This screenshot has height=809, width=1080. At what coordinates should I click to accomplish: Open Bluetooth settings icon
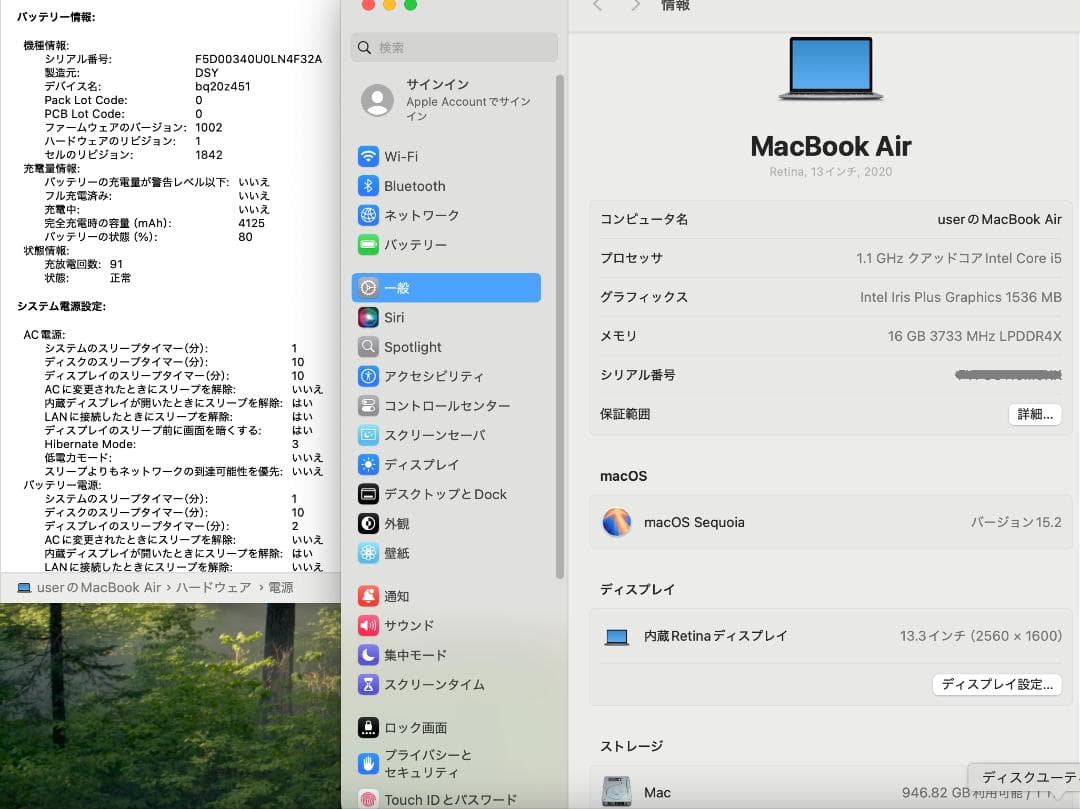click(x=368, y=186)
